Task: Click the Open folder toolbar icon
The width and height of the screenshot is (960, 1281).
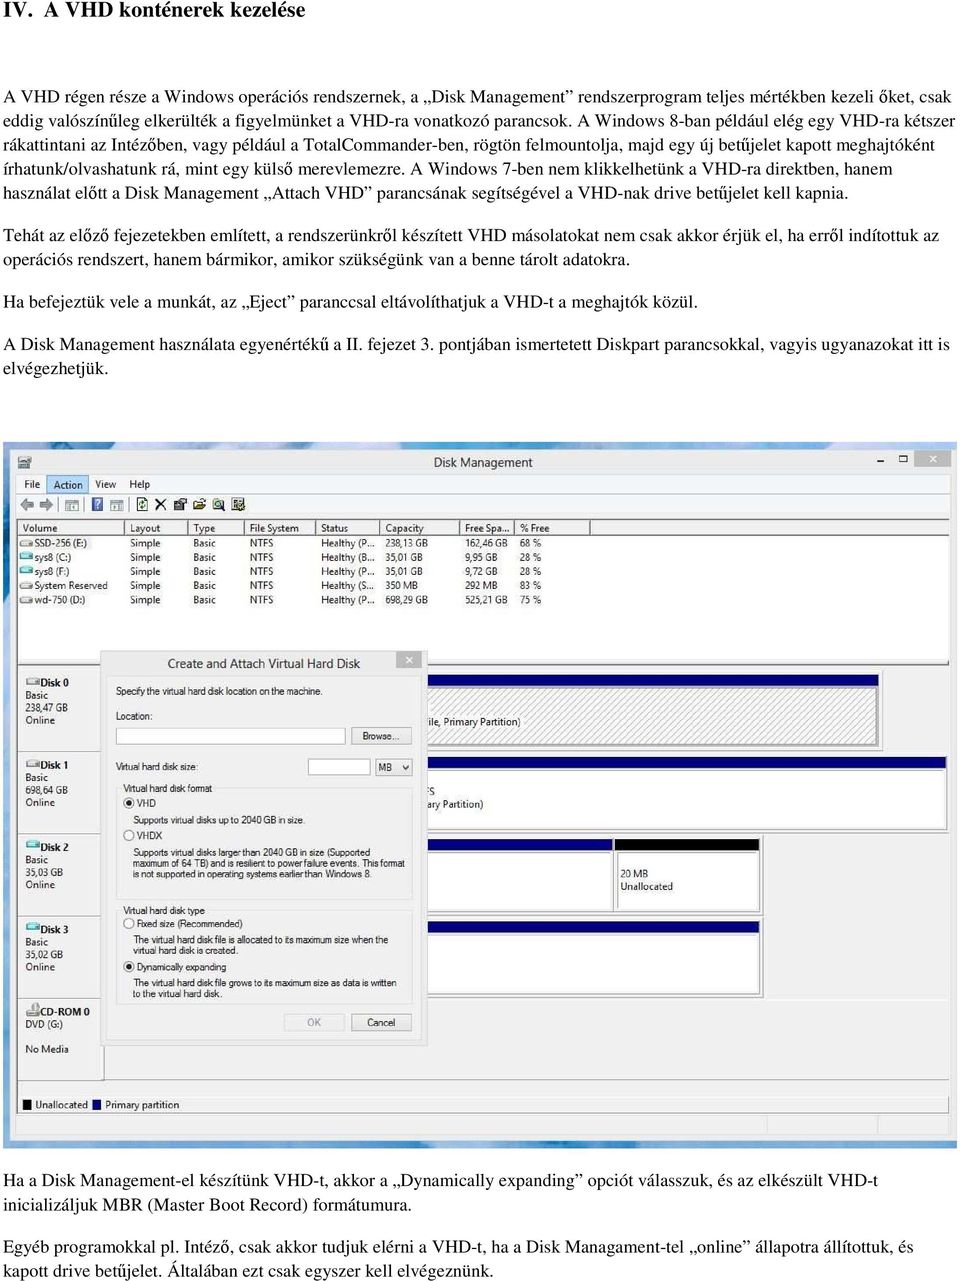Action: (199, 505)
